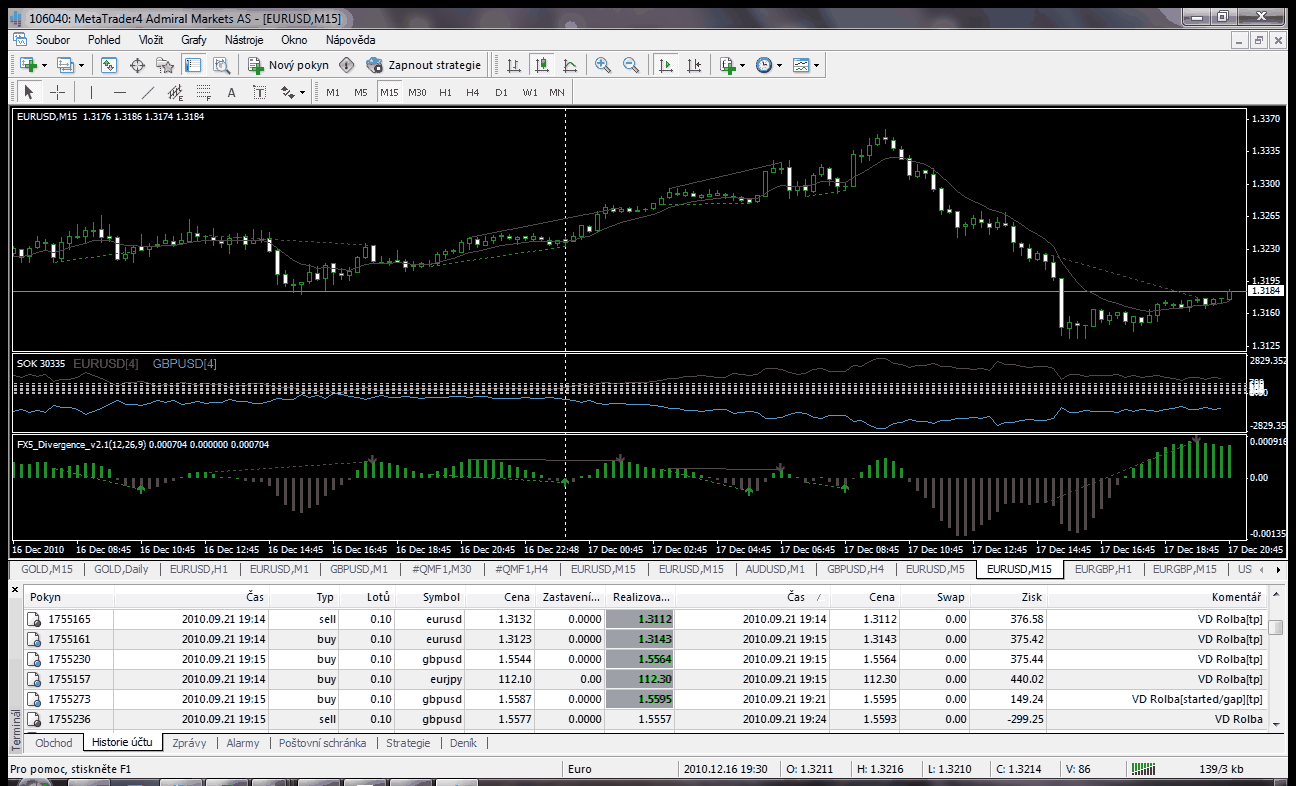This screenshot has height=786, width=1296.
Task: Click the Euro profile in status bar
Action: (579, 769)
